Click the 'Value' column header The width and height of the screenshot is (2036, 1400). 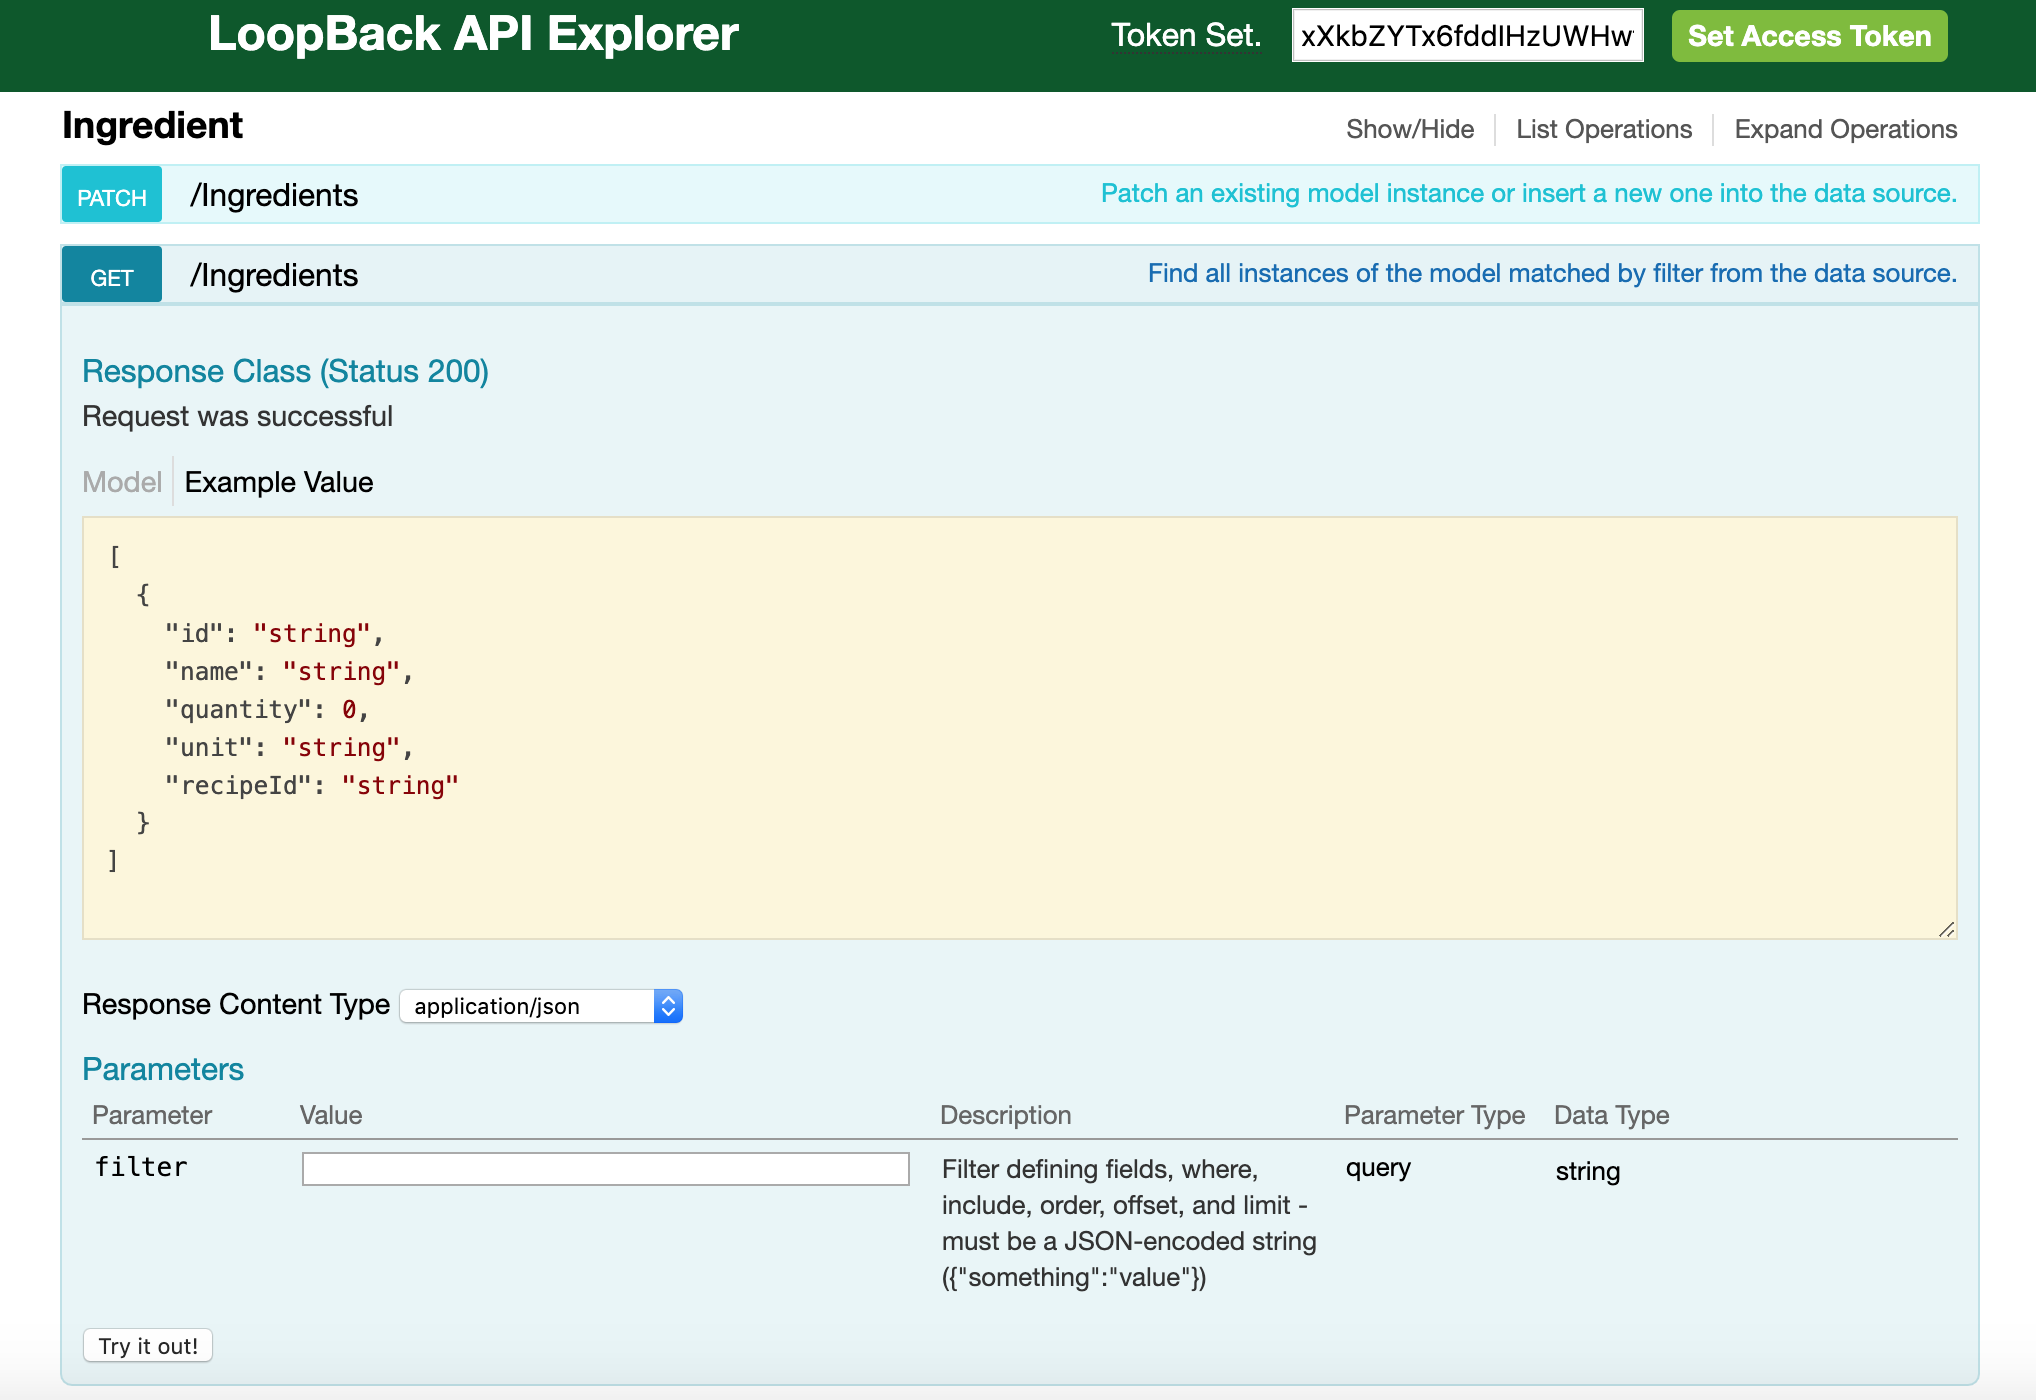[x=331, y=1115]
